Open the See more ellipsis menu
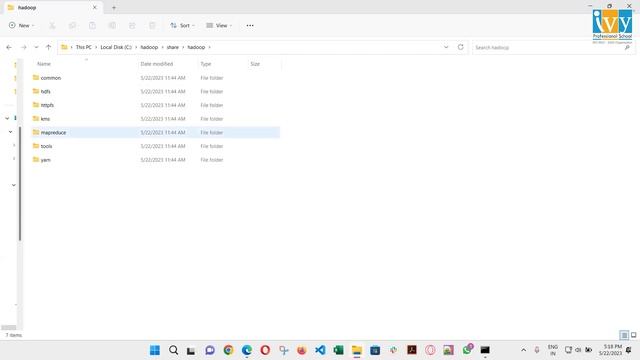Viewport: 640px width, 360px height. coord(250,25)
